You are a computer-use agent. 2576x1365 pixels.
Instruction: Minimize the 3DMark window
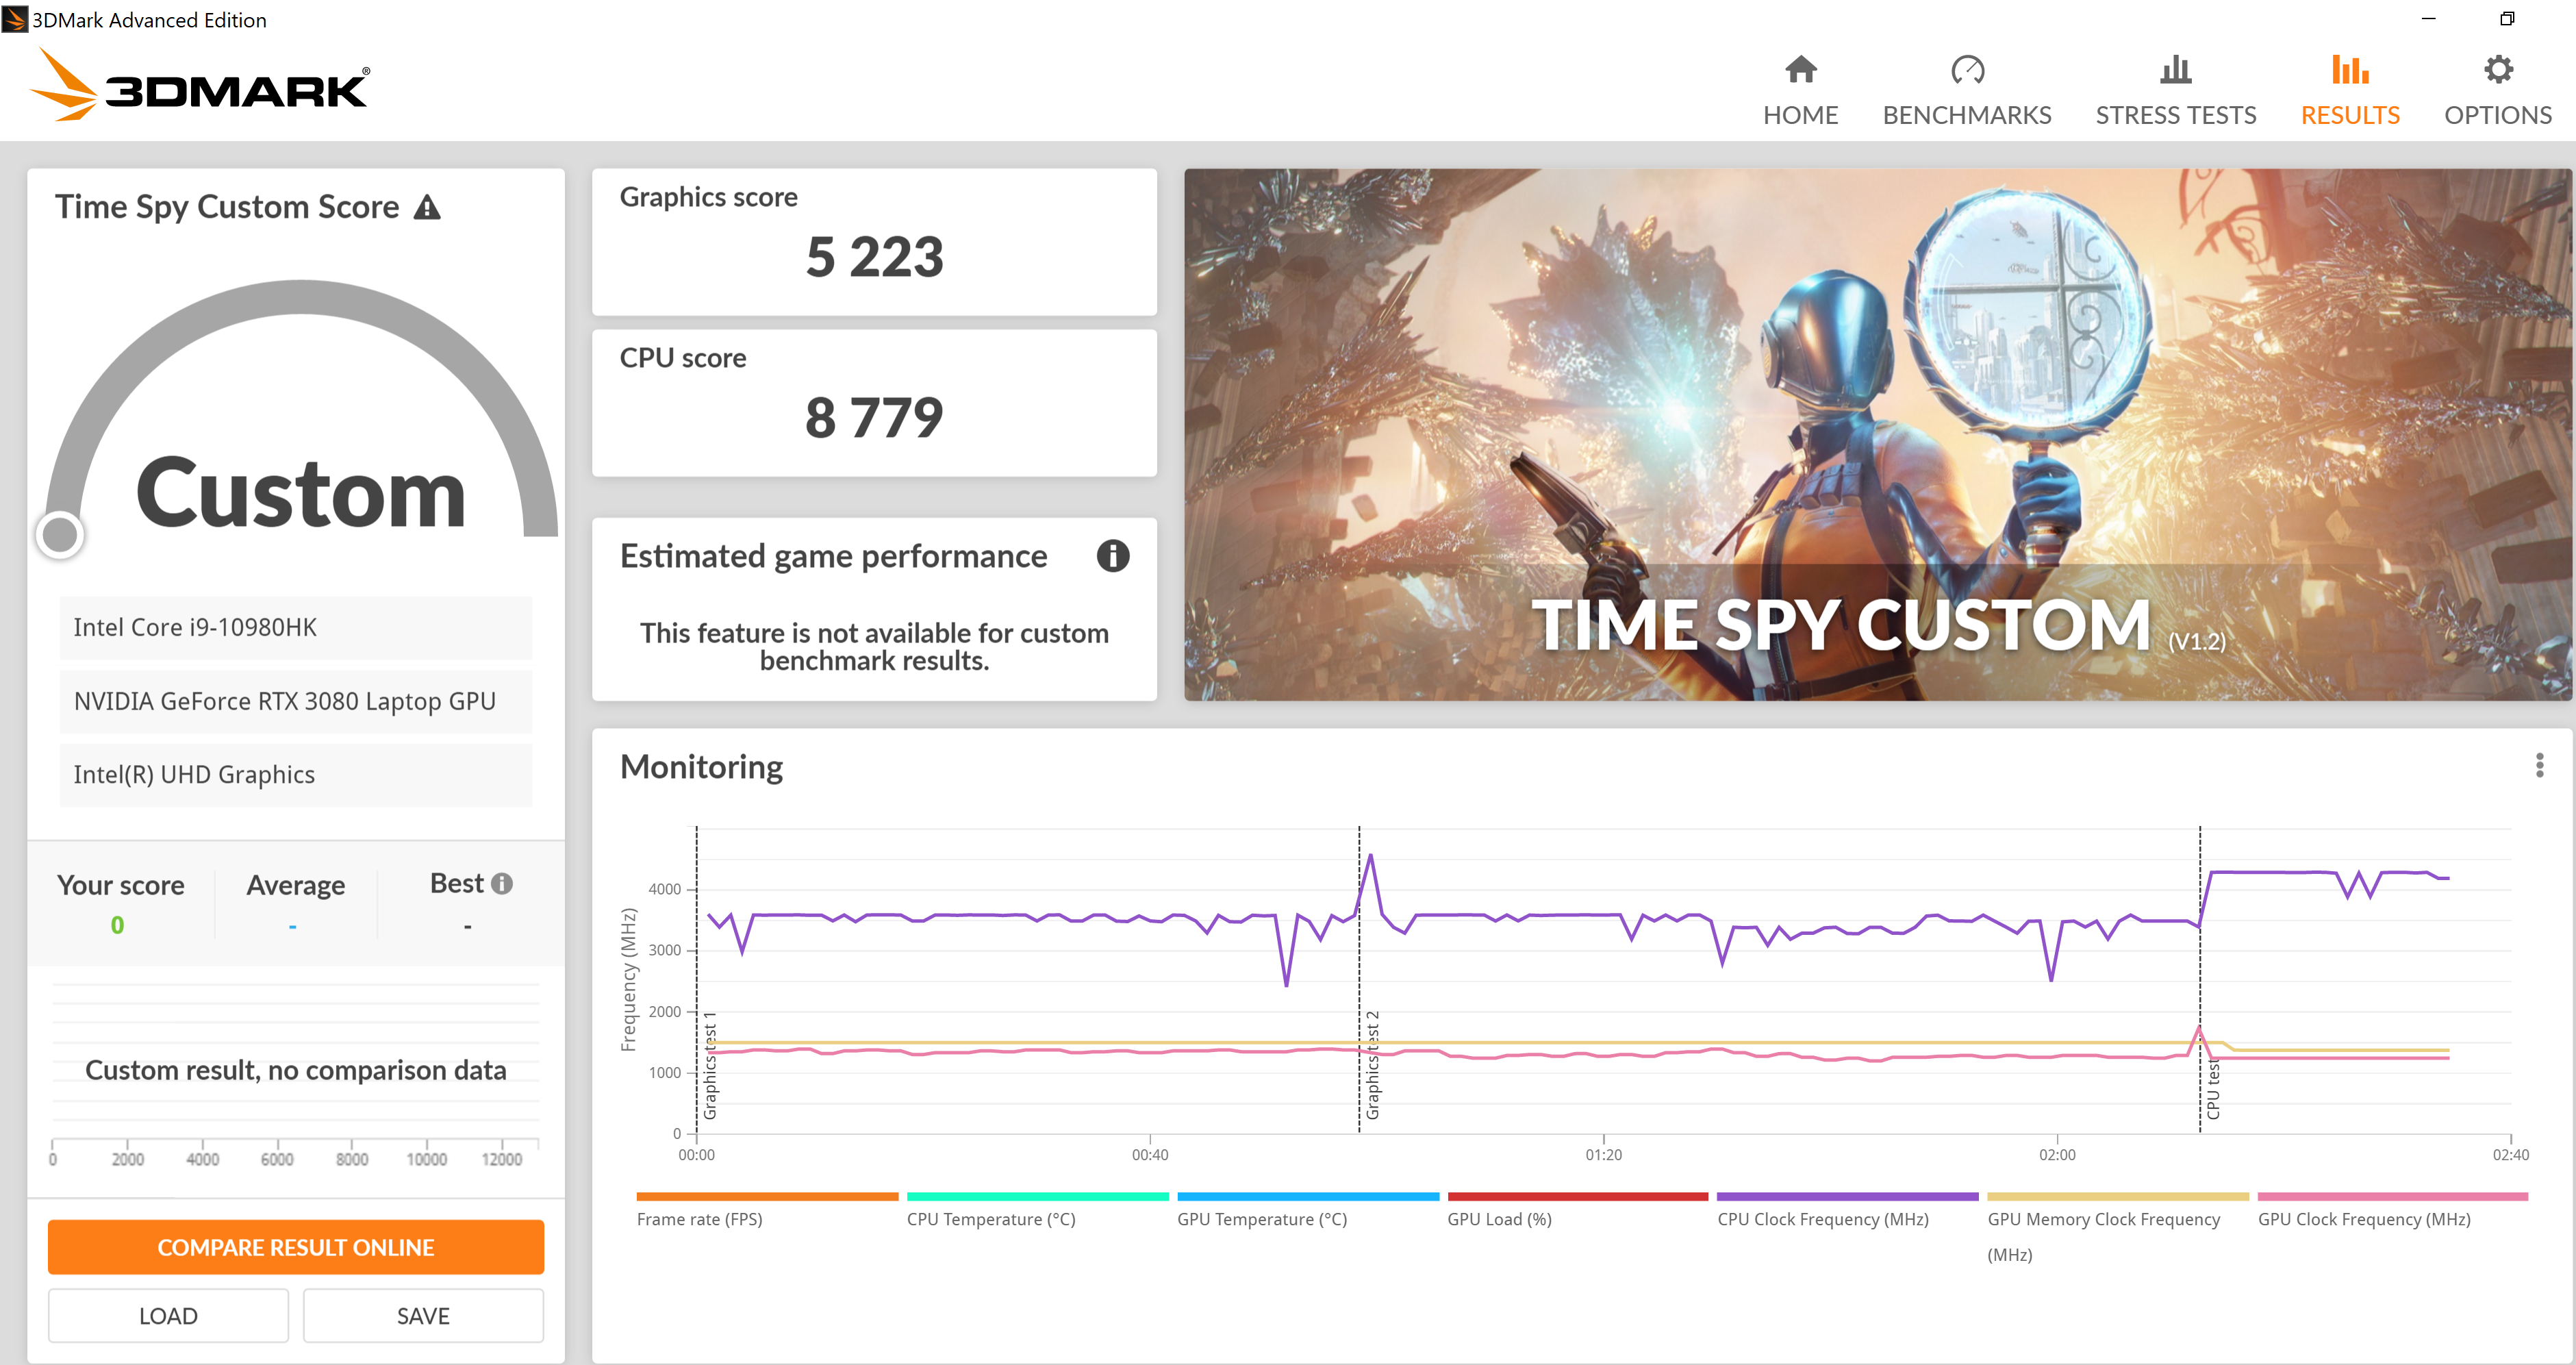click(x=2428, y=19)
